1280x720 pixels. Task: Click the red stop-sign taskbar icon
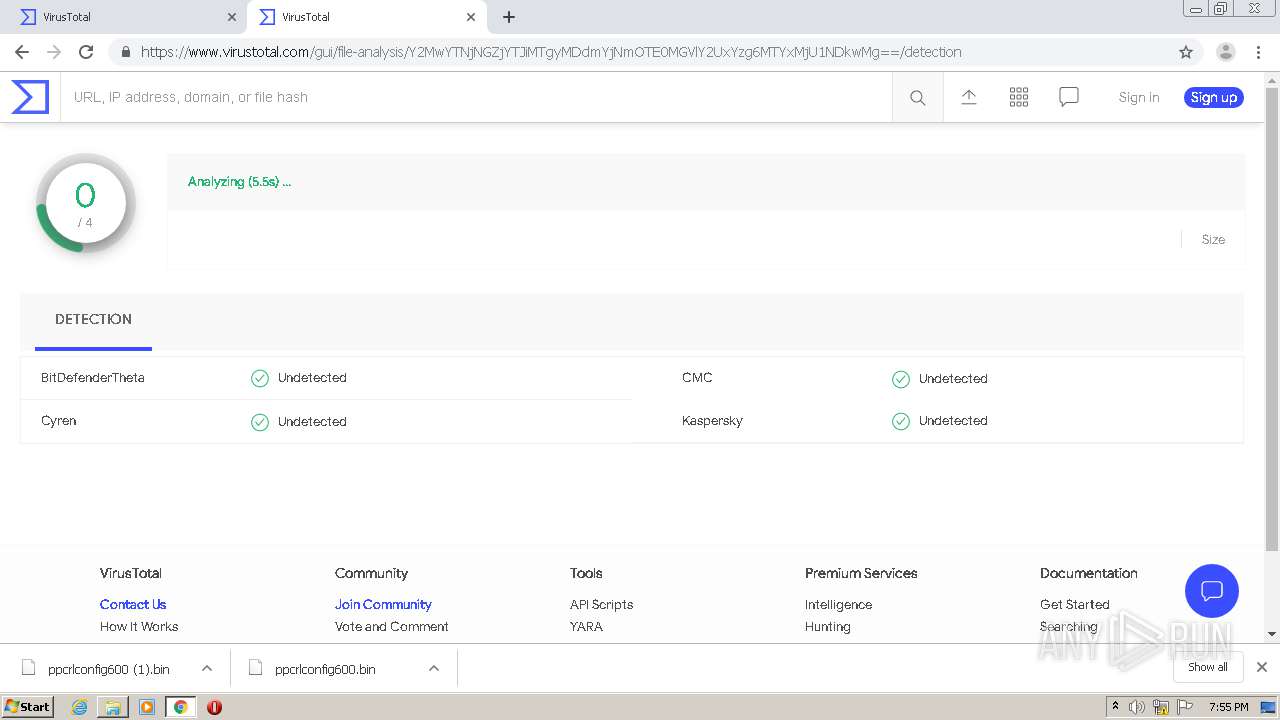pyautogui.click(x=214, y=707)
